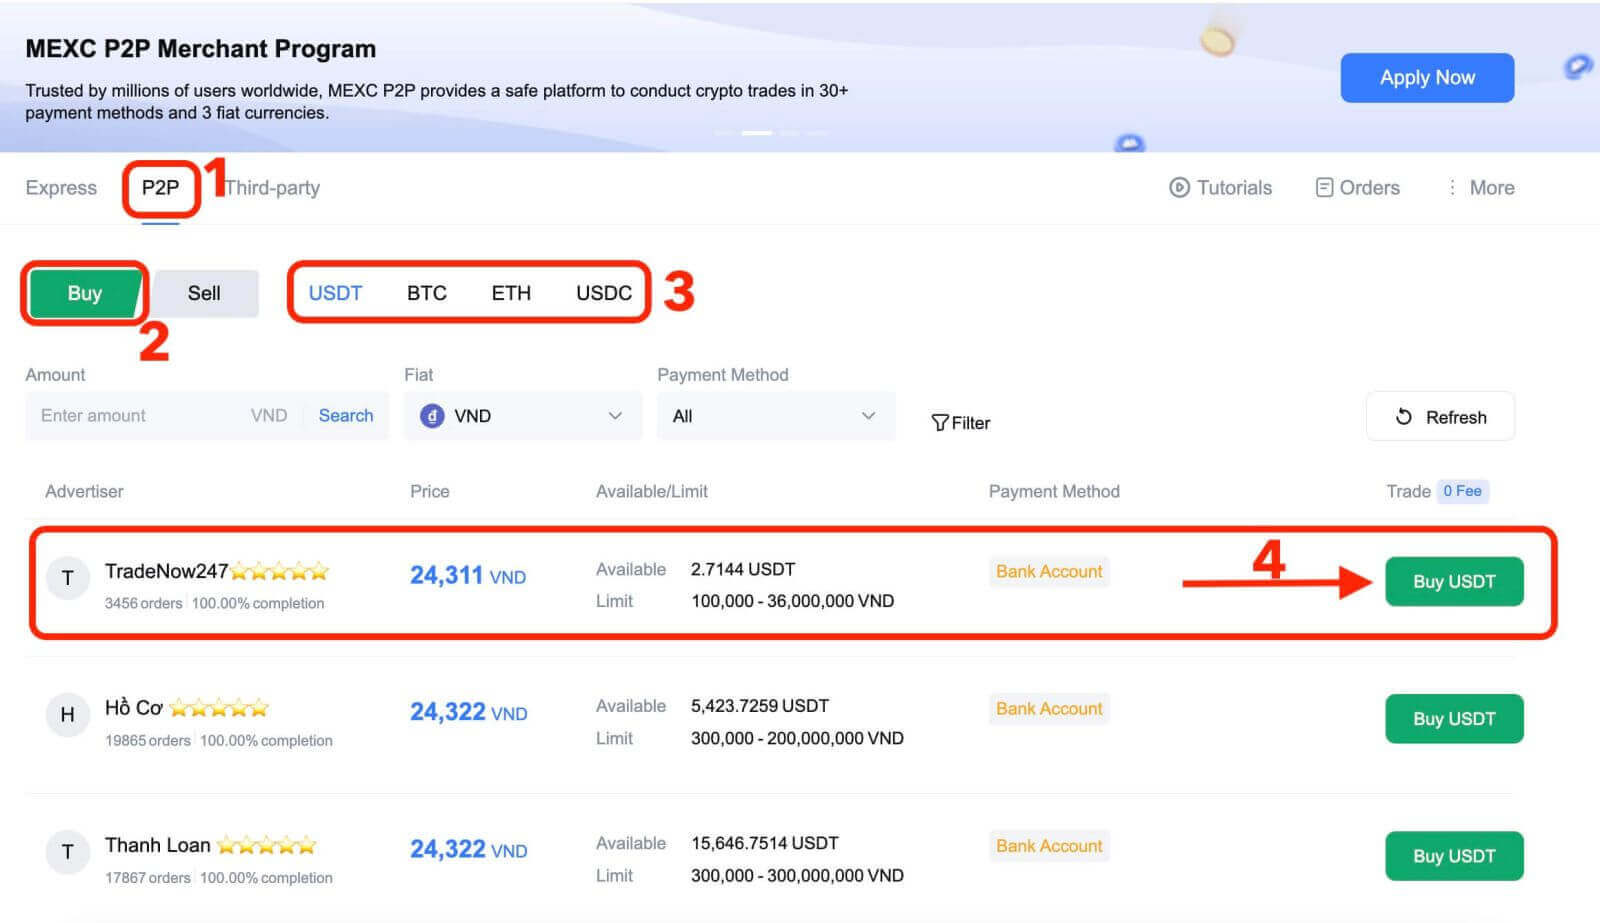Select the ETH coin tab
This screenshot has width=1600, height=923.
(x=511, y=293)
